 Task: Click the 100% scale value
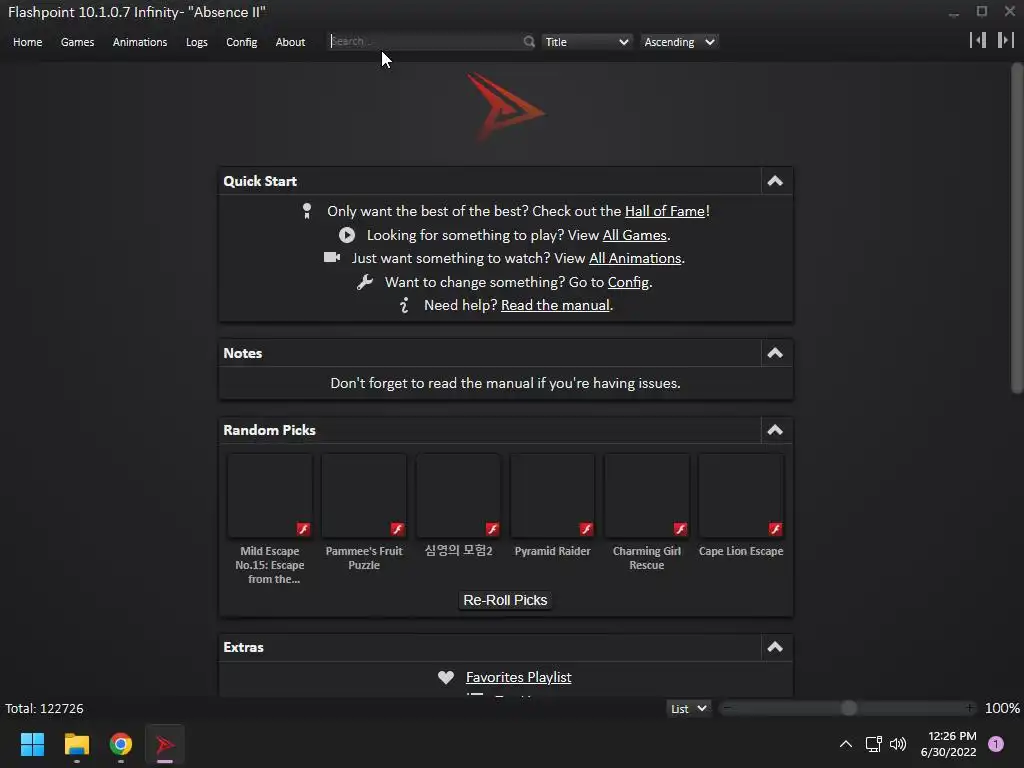coord(1002,708)
